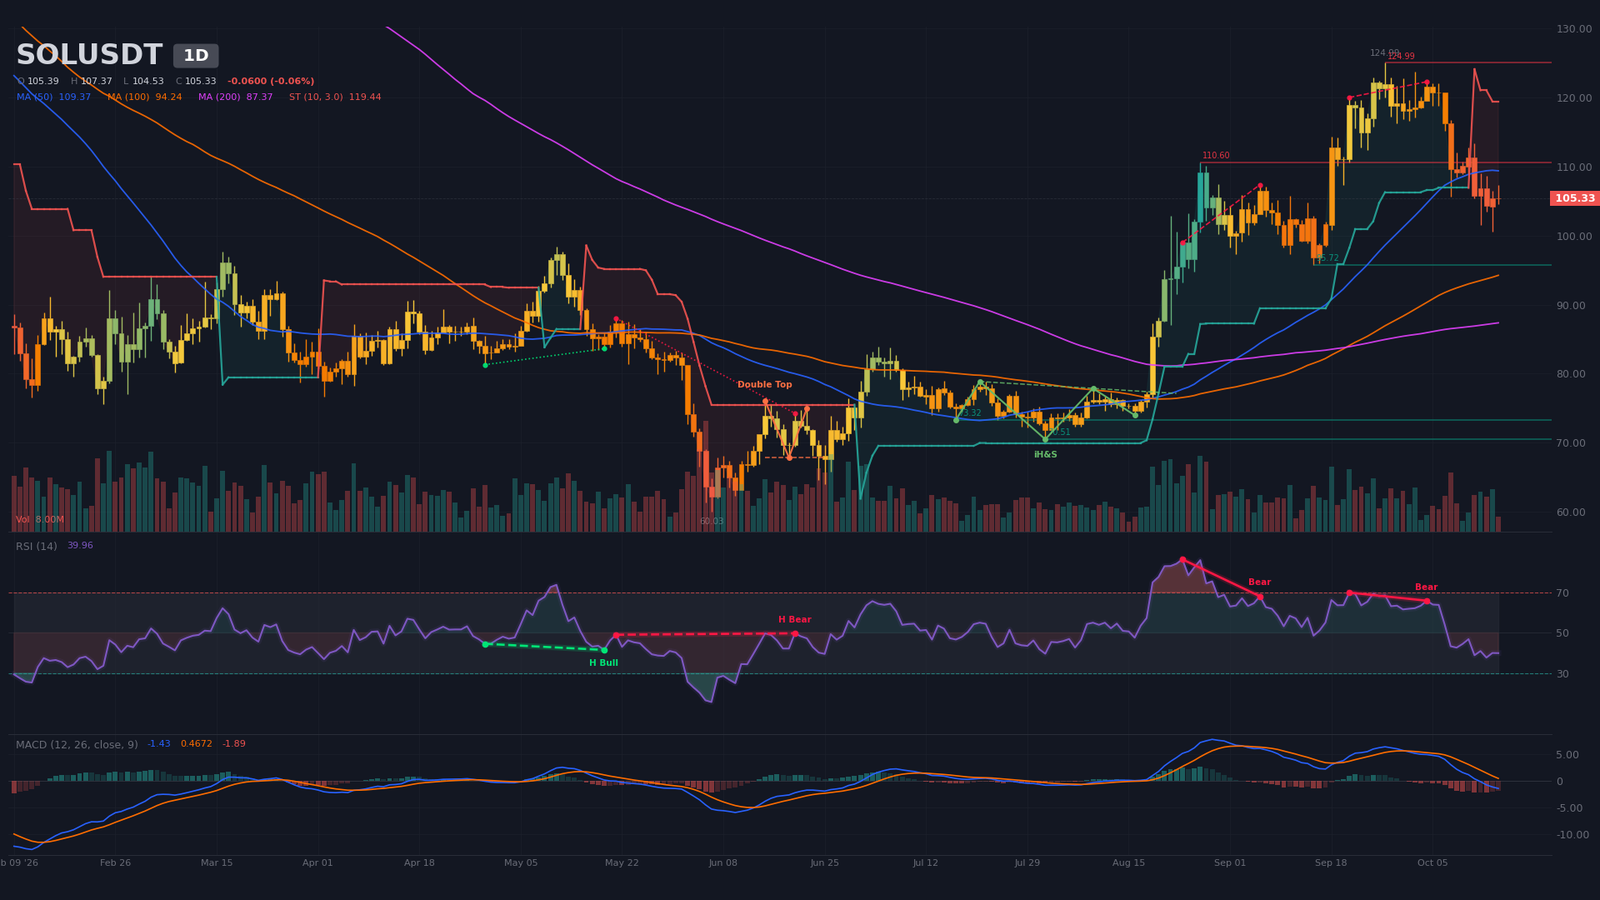Click the MACD (12, 26, close, 9) label
Screen dimensions: 1600x900
coord(77,744)
